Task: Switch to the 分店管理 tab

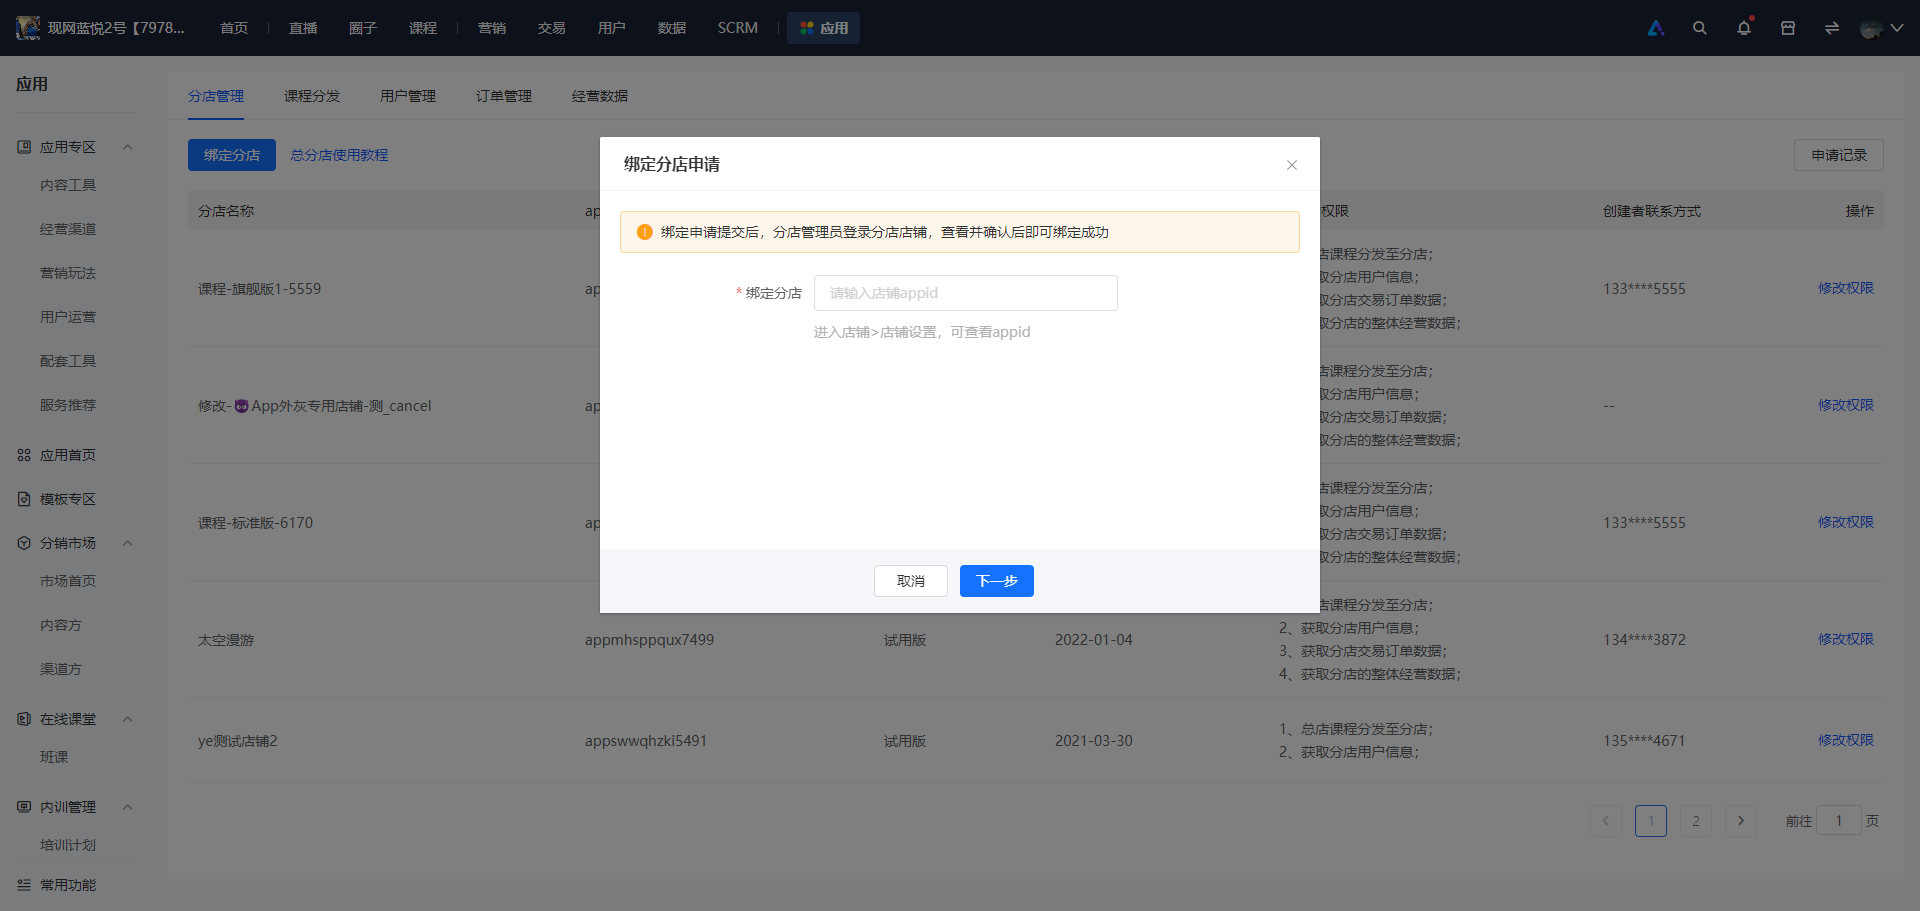Action: click(216, 96)
